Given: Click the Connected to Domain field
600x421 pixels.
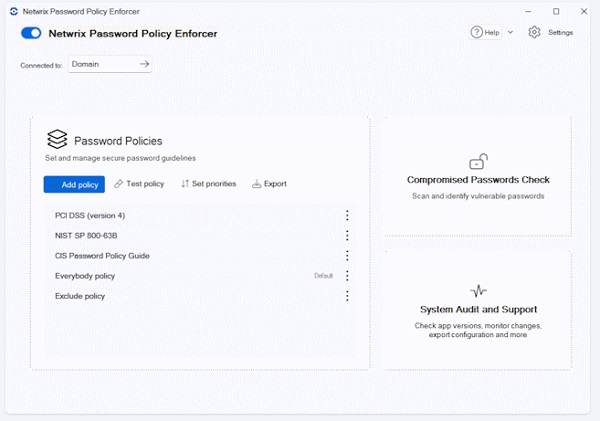Looking at the screenshot, I should [x=100, y=64].
